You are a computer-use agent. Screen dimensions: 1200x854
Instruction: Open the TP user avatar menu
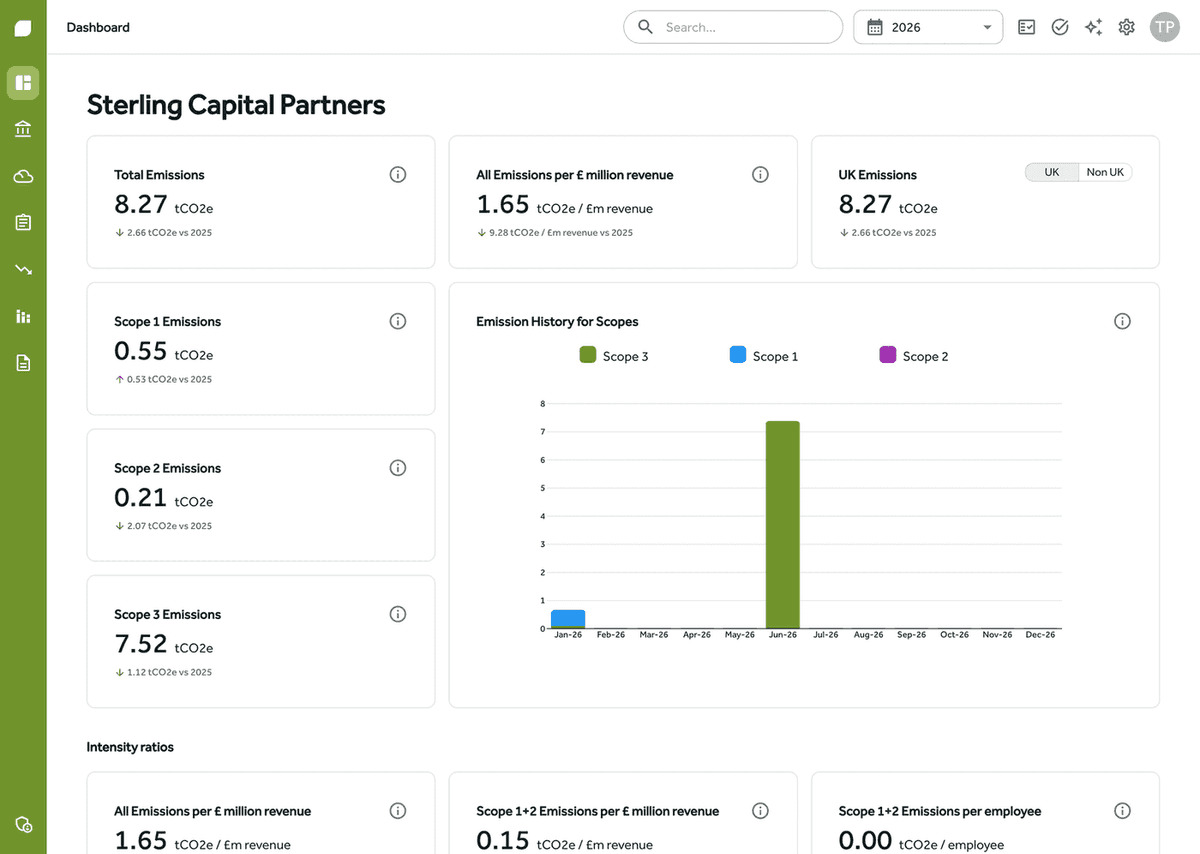pyautogui.click(x=1165, y=27)
